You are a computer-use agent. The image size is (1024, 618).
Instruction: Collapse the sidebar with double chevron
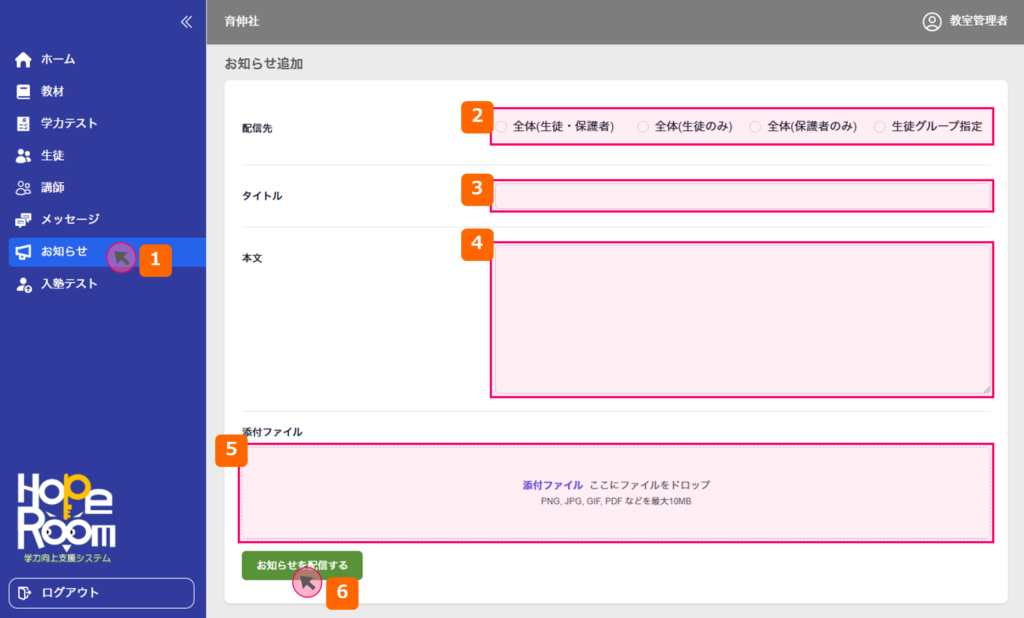pyautogui.click(x=185, y=22)
